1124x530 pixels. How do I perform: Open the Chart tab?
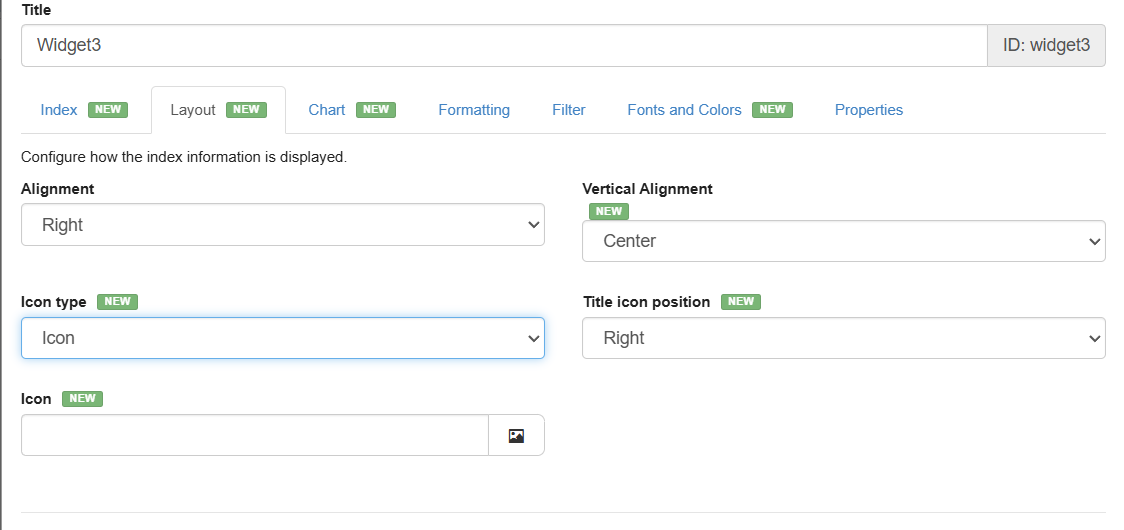(x=327, y=110)
